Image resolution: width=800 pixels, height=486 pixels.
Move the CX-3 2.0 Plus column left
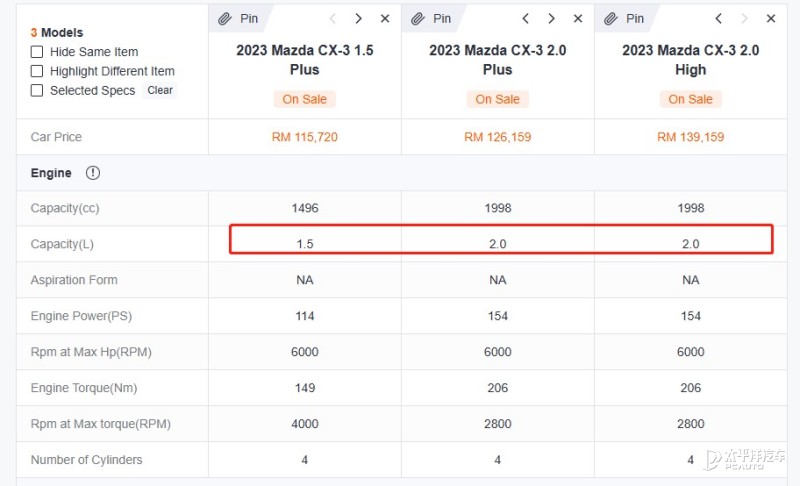point(526,19)
